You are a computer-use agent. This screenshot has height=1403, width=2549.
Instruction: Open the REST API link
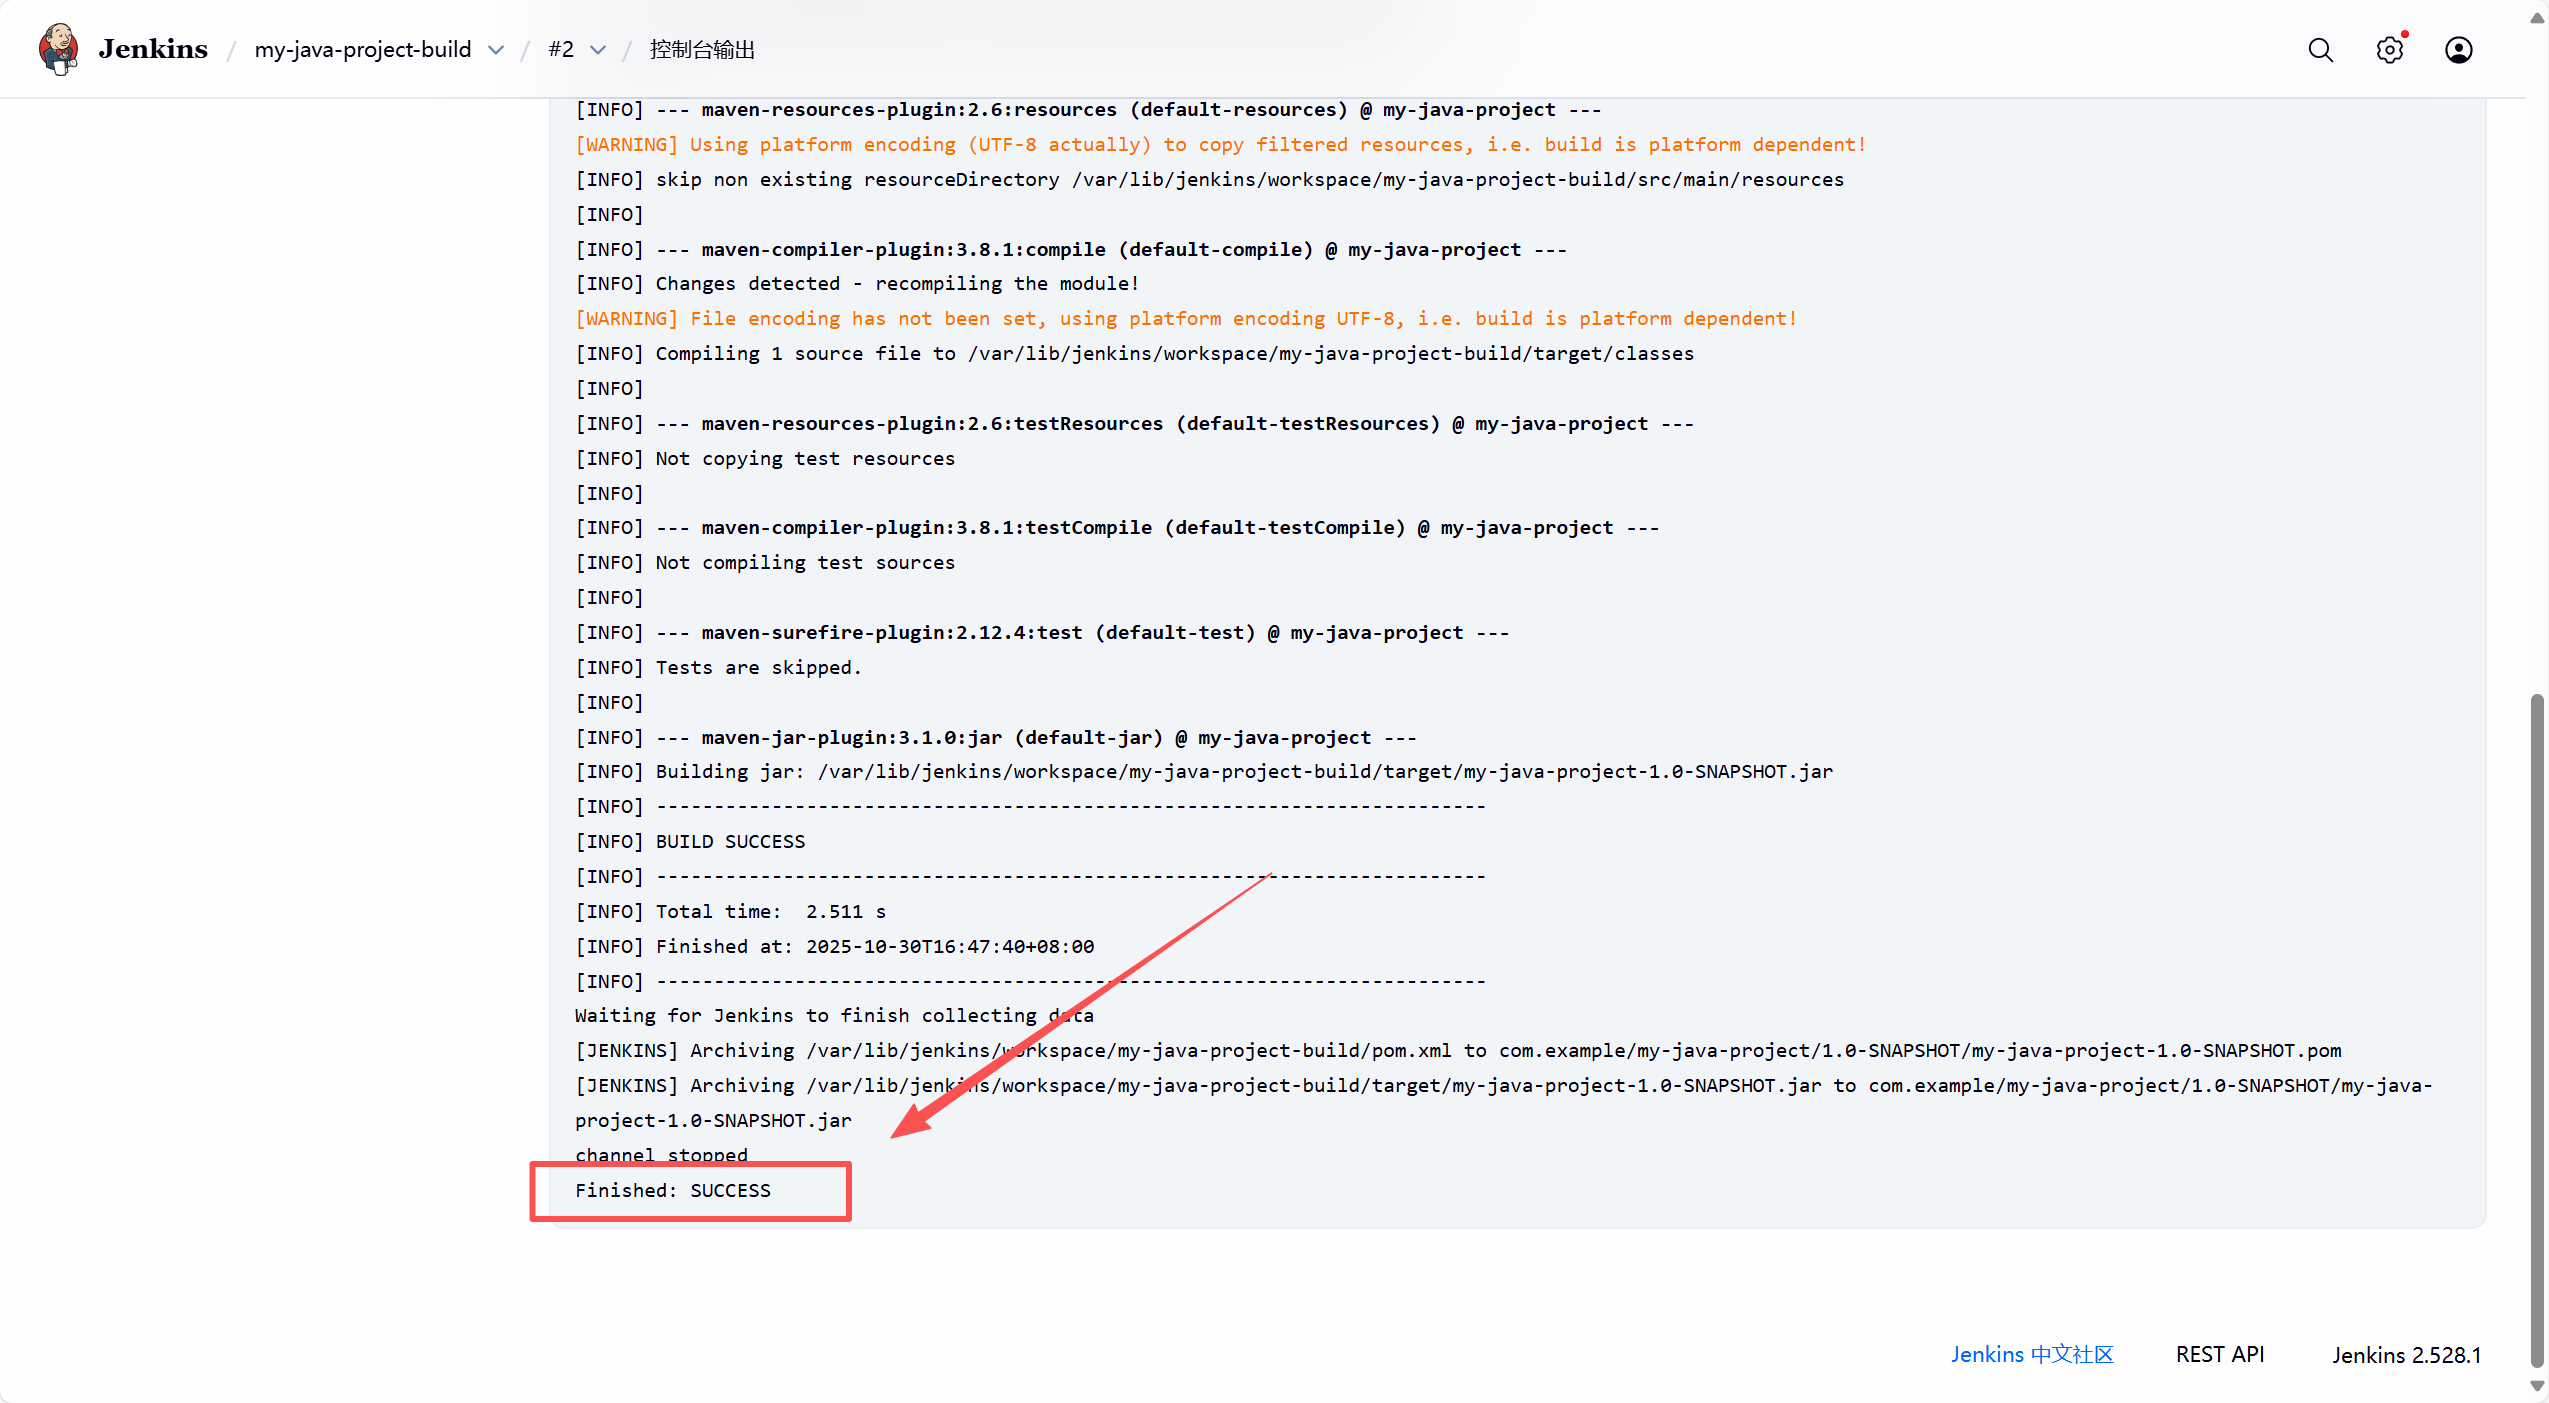click(x=2219, y=1354)
